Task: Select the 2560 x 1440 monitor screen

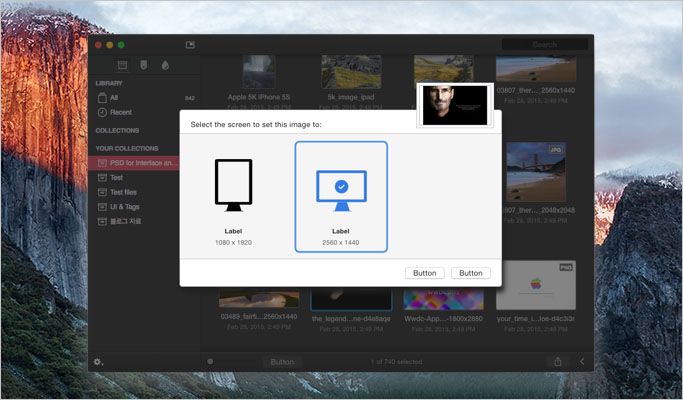Action: pos(341,197)
